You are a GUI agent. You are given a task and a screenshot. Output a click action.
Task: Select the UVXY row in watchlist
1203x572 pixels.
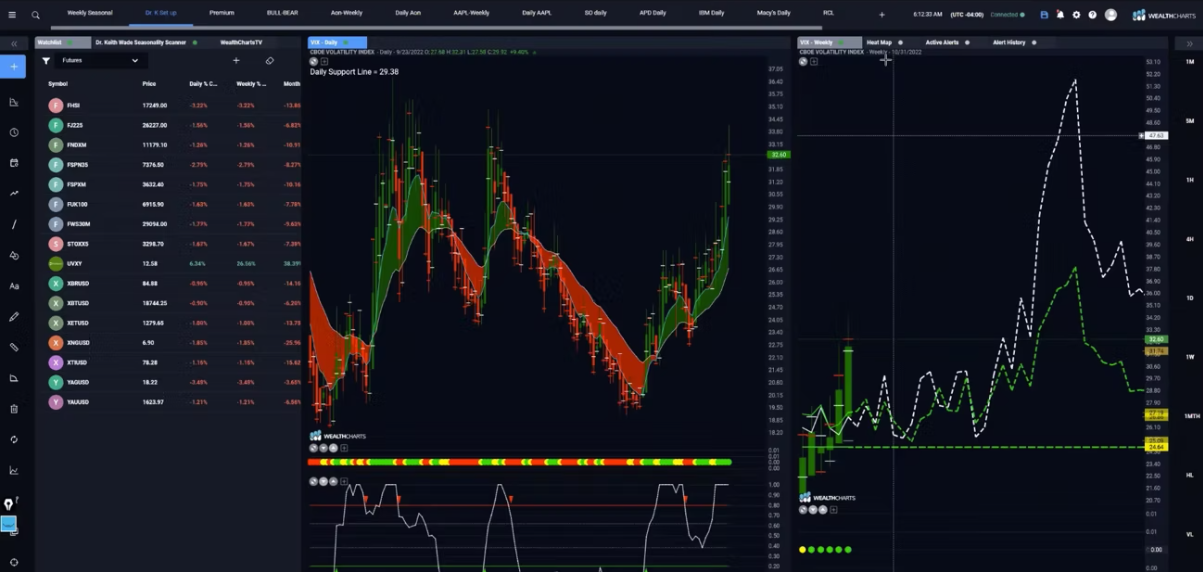(169, 264)
